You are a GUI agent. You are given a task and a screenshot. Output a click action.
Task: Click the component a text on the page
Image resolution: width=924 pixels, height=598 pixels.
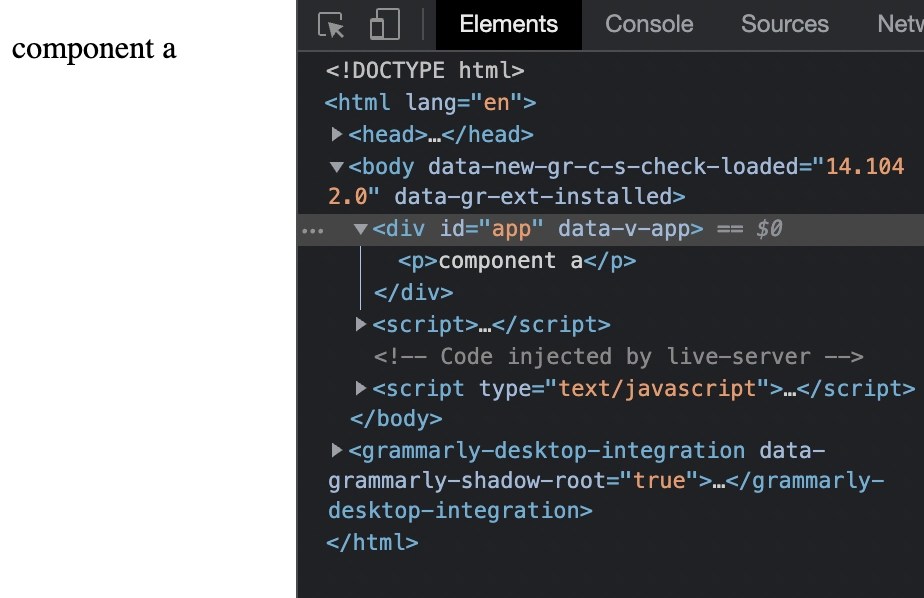pos(93,48)
